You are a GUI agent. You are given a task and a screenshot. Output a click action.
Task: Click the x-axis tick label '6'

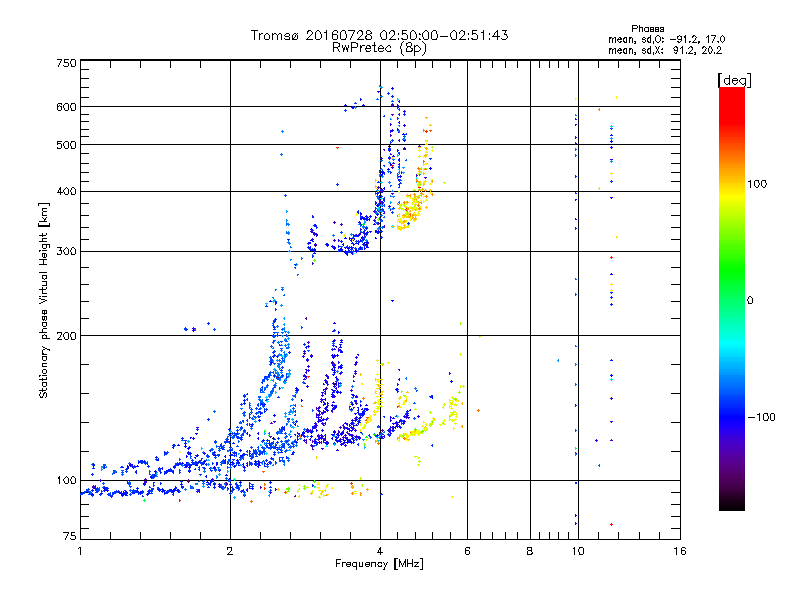click(x=467, y=551)
